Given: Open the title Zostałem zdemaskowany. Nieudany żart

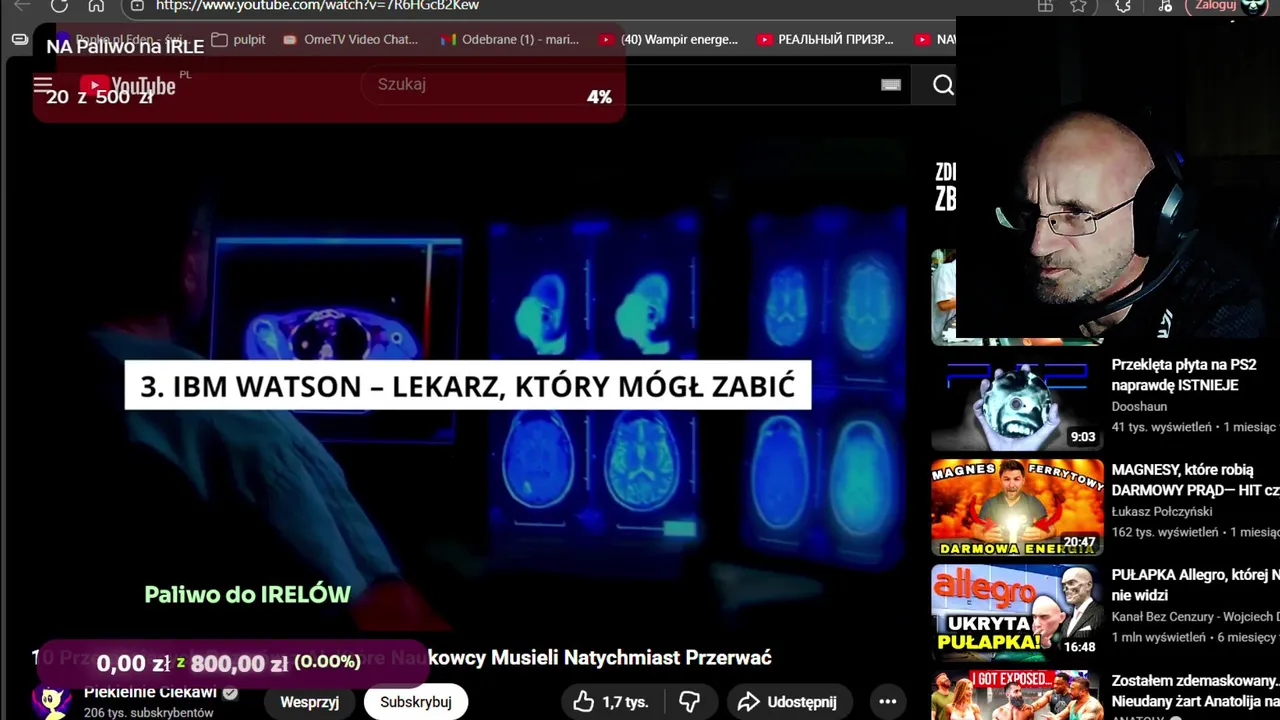Looking at the screenshot, I should [1195, 690].
